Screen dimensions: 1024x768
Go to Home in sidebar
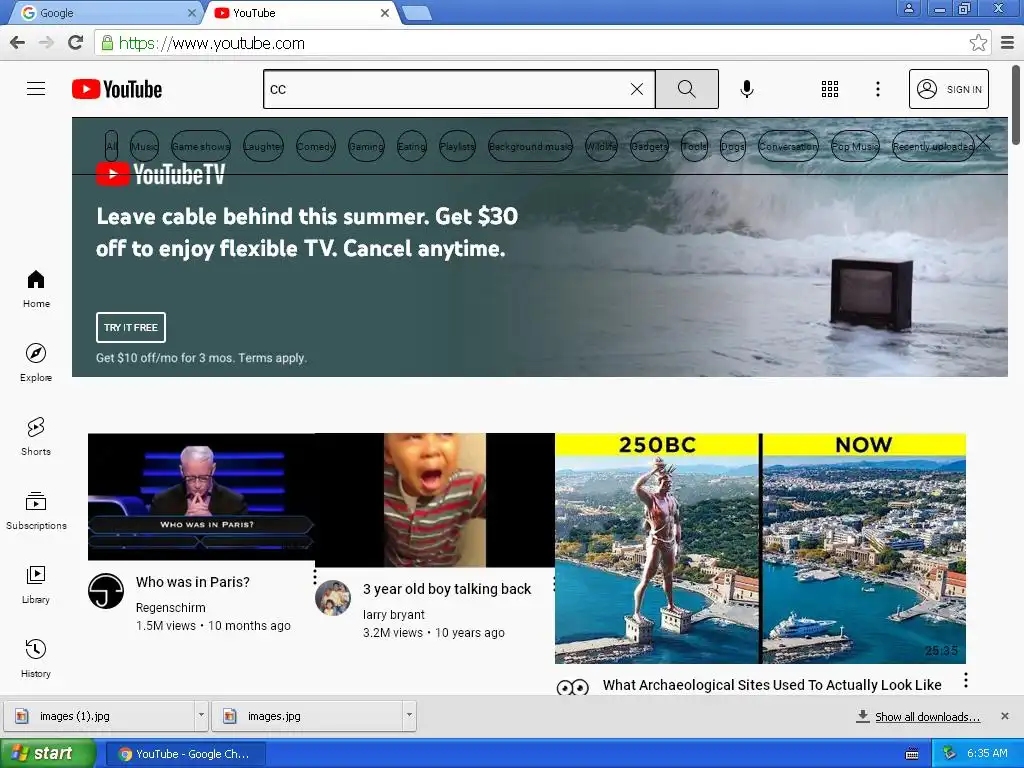point(36,289)
